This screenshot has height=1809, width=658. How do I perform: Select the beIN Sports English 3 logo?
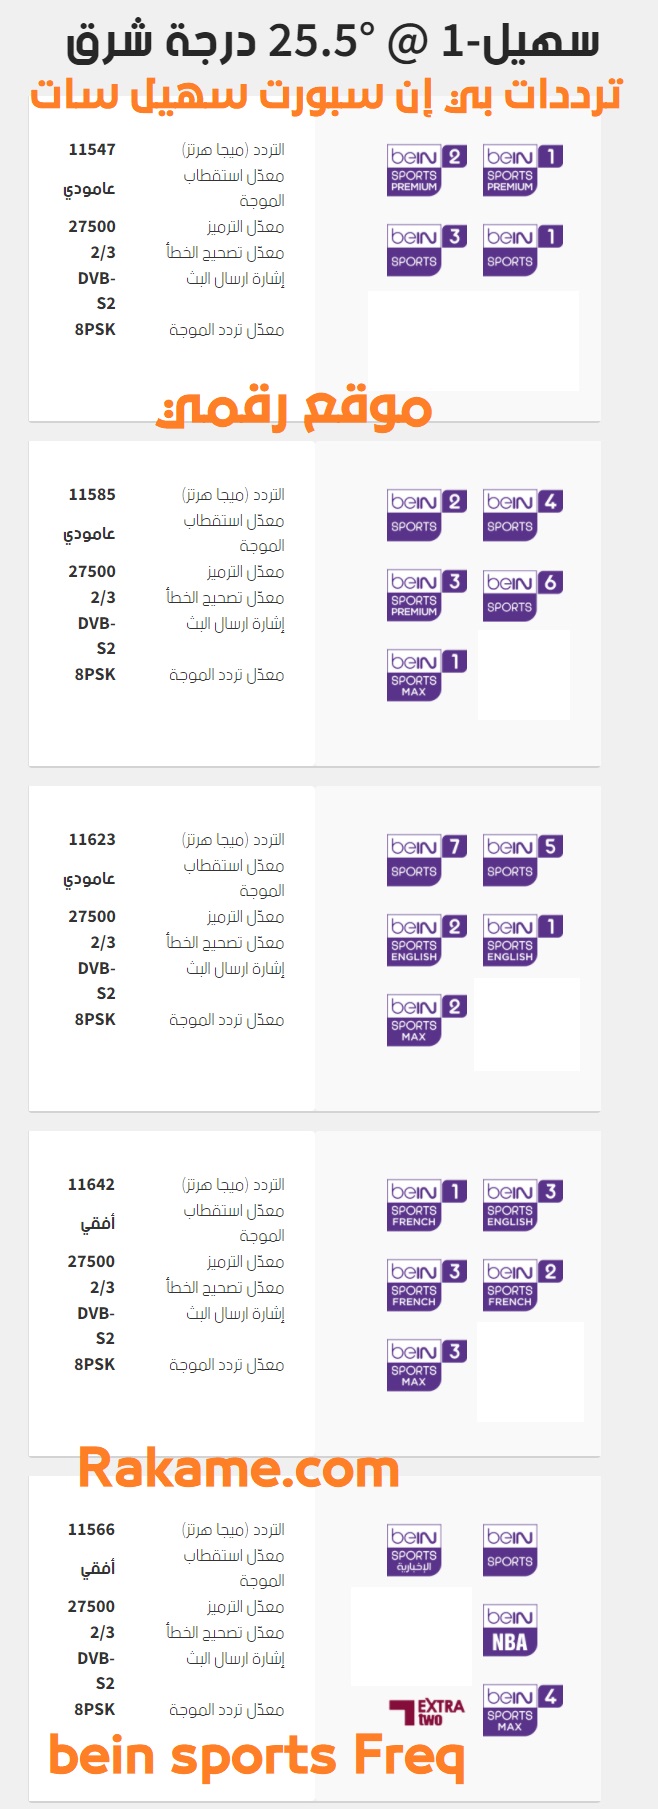[523, 1205]
